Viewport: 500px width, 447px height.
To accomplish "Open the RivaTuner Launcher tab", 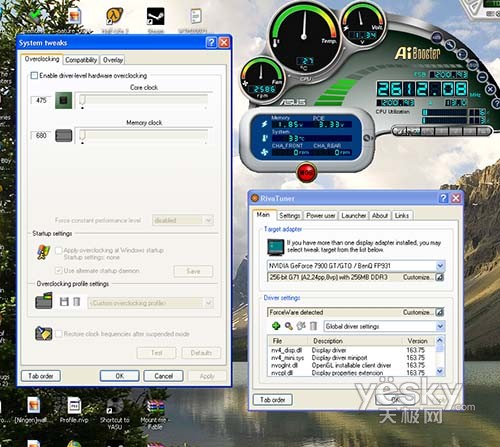I will (353, 216).
